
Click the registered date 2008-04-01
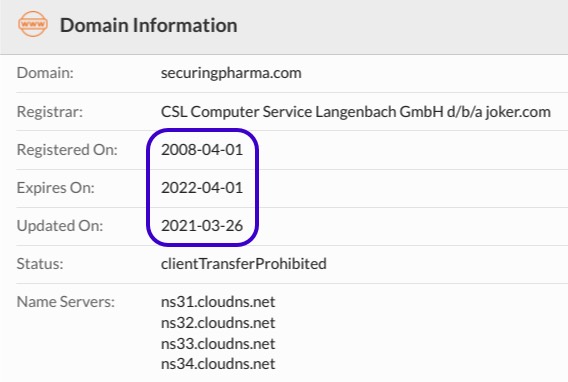(202, 150)
